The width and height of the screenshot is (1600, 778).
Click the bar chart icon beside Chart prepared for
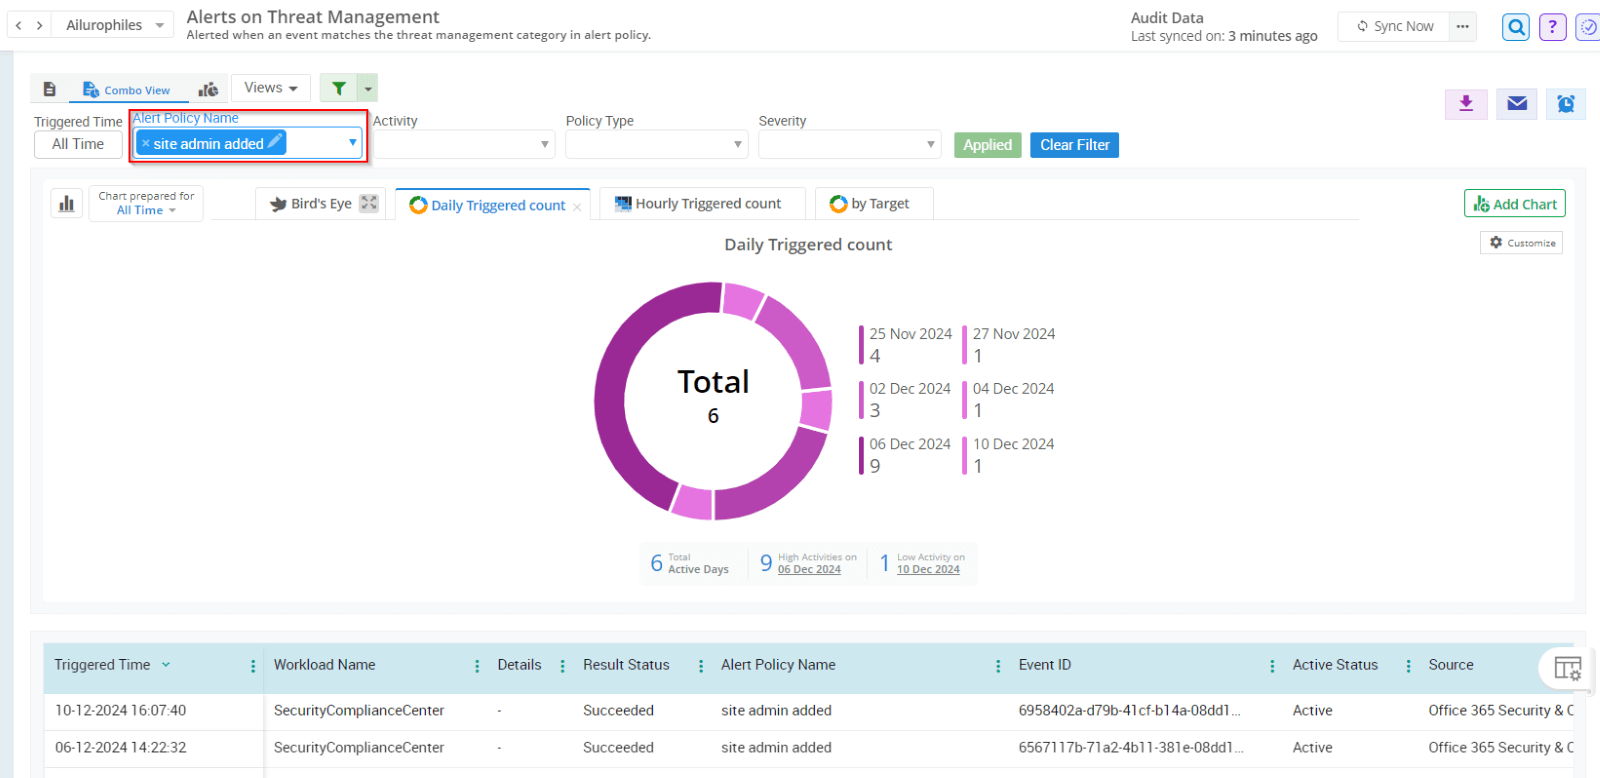tap(67, 204)
